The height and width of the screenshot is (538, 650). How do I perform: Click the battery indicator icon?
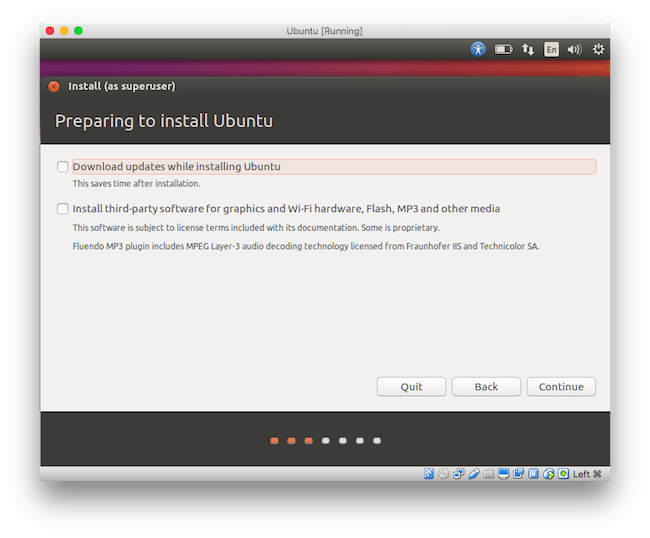pos(504,49)
